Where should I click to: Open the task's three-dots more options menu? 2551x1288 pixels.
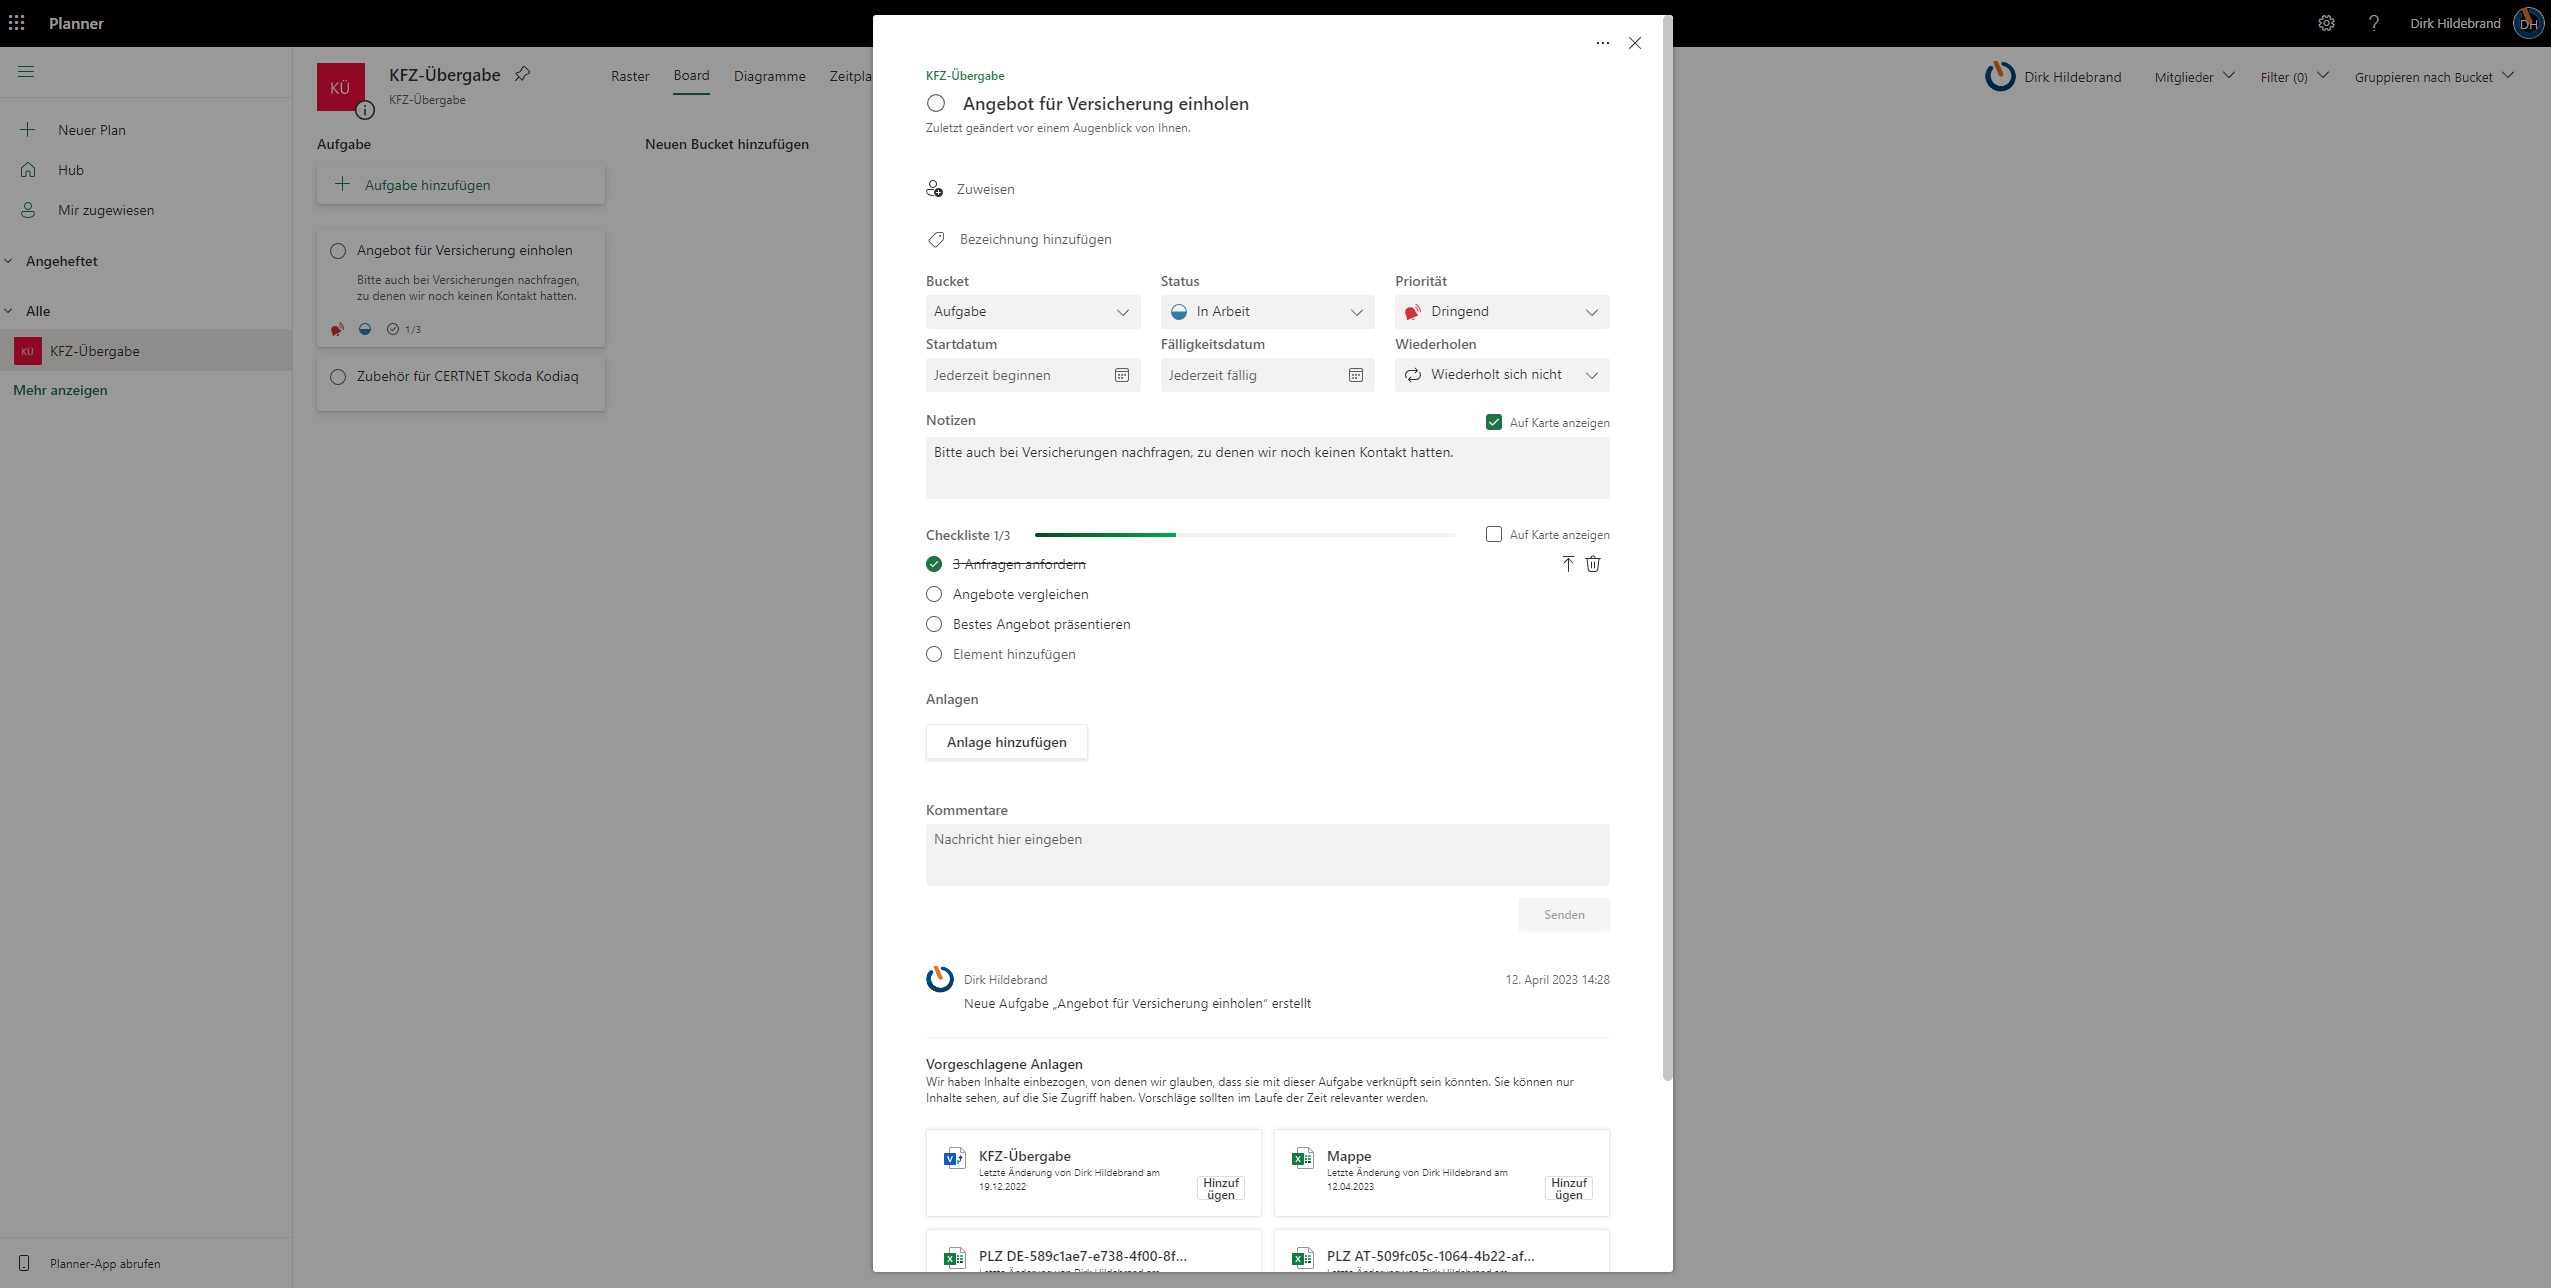coord(1603,43)
